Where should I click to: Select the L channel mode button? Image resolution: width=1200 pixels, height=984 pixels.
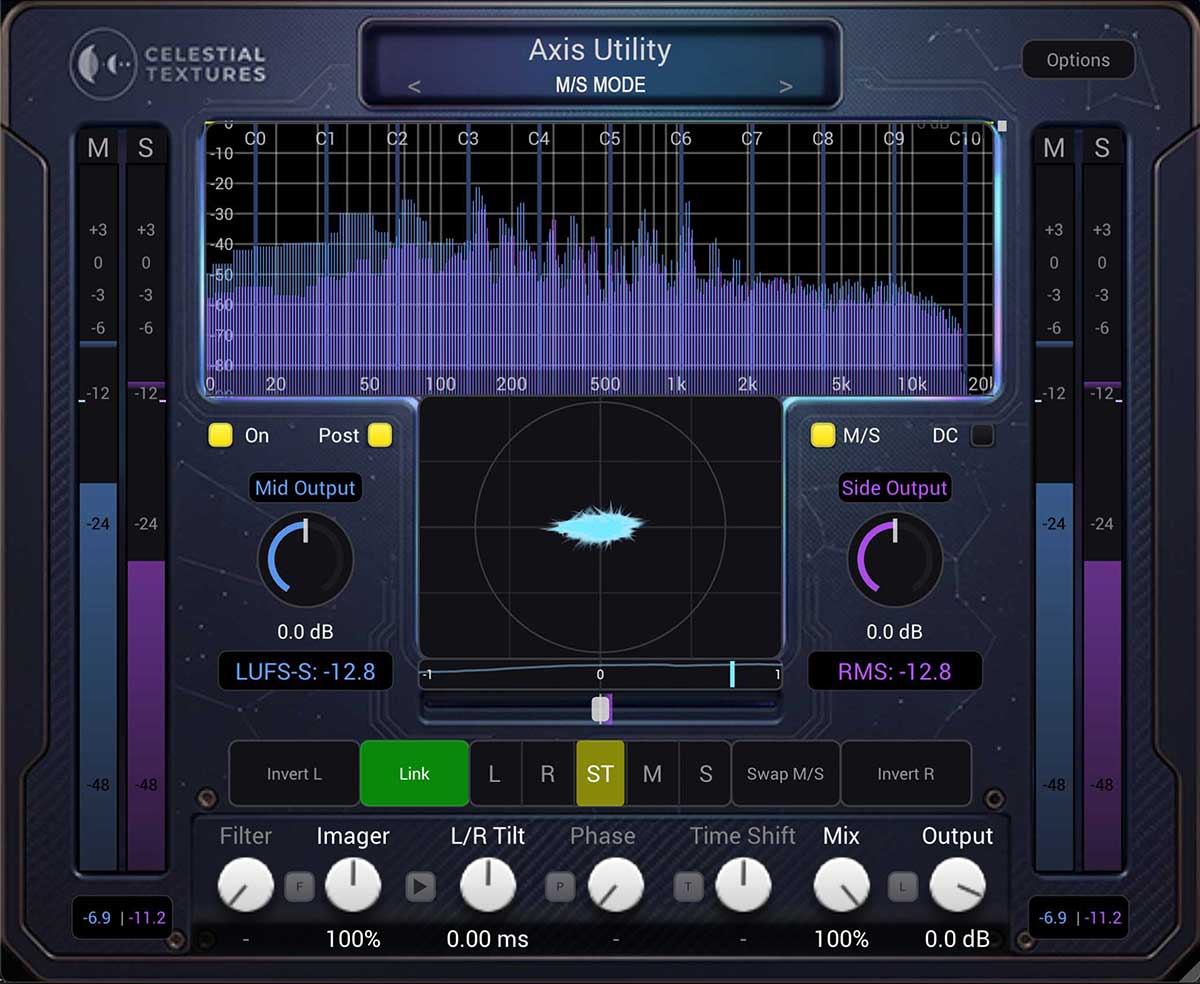coord(494,773)
